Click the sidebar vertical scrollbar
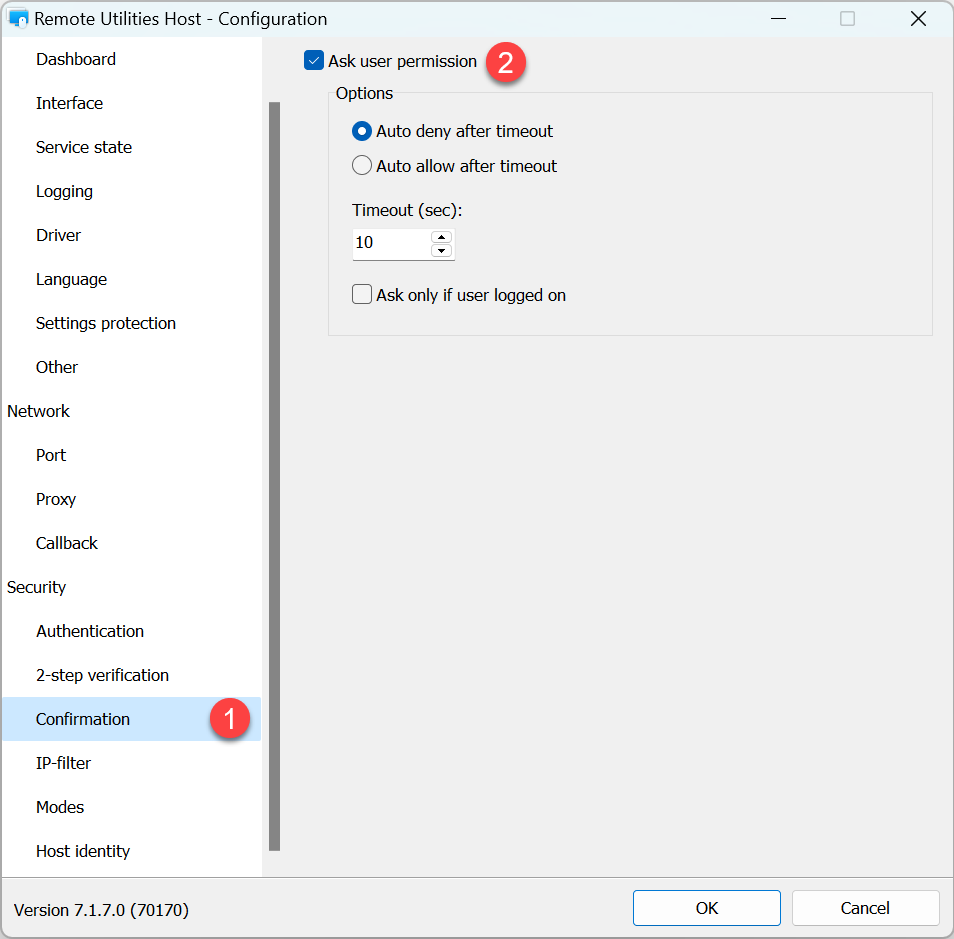Viewport: 954px width, 939px height. 274,475
